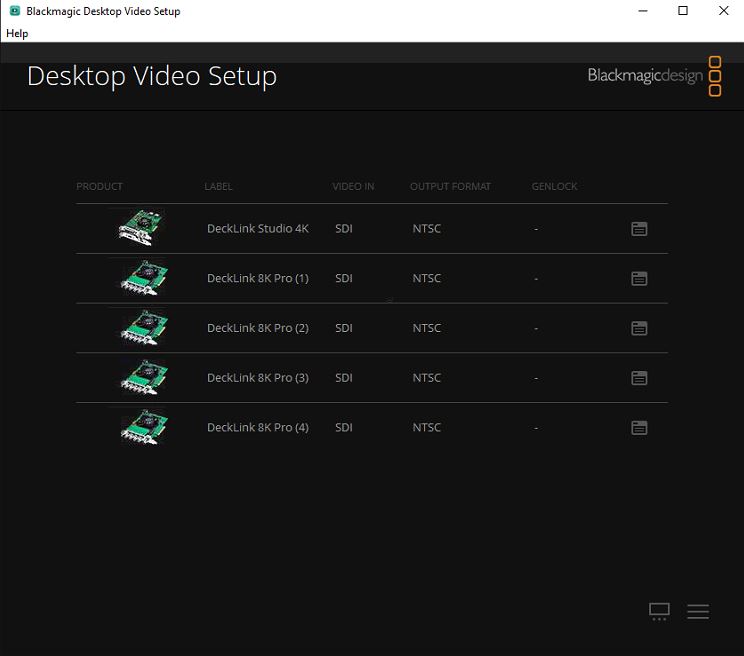
Task: Maximize the Blackmagic Desktop Video Setup window
Action: pos(683,10)
